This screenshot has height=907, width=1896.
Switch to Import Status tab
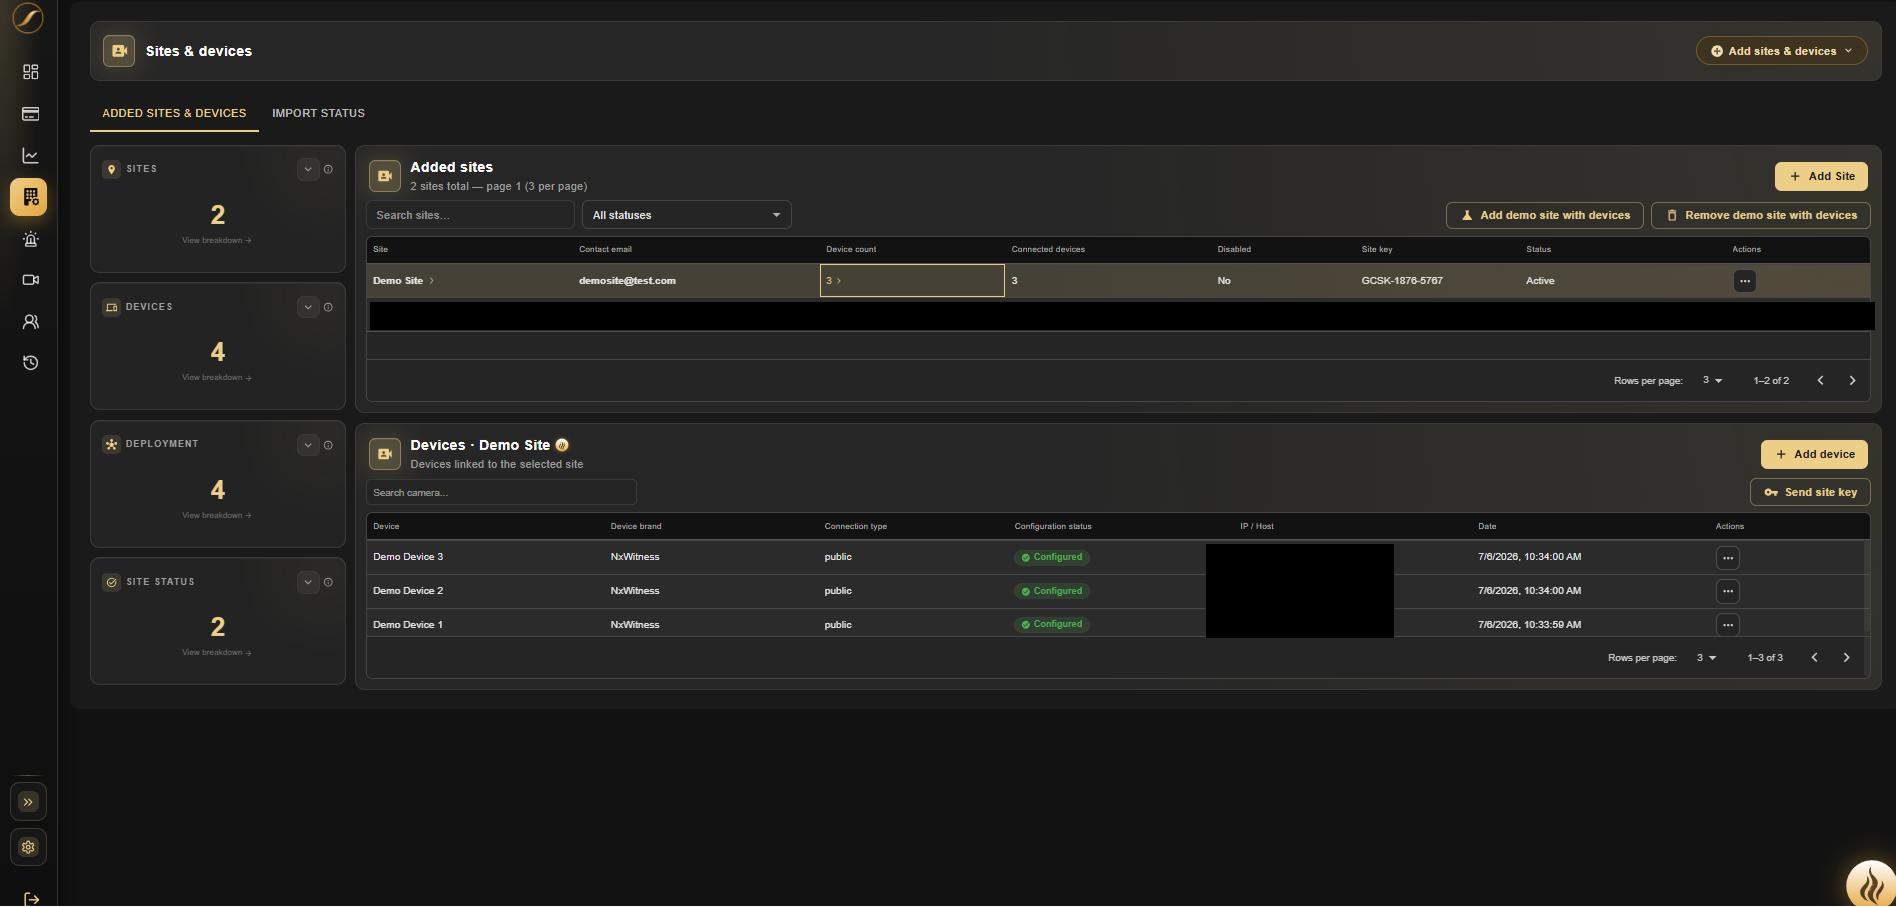(x=318, y=113)
